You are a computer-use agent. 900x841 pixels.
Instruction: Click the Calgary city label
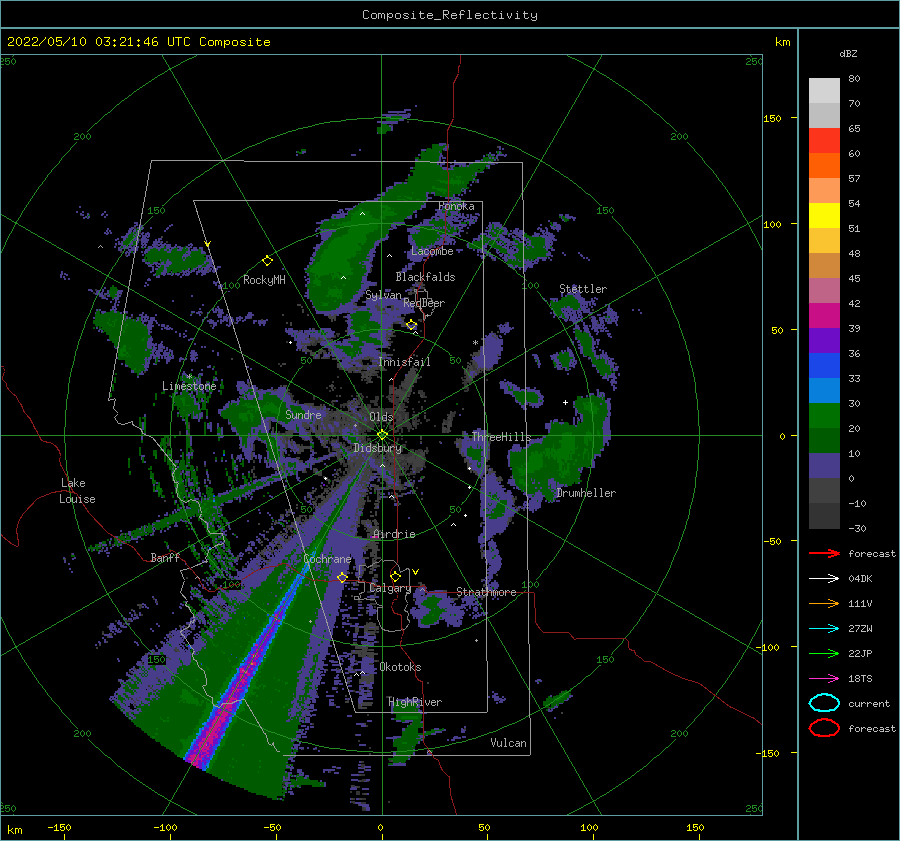[390, 588]
